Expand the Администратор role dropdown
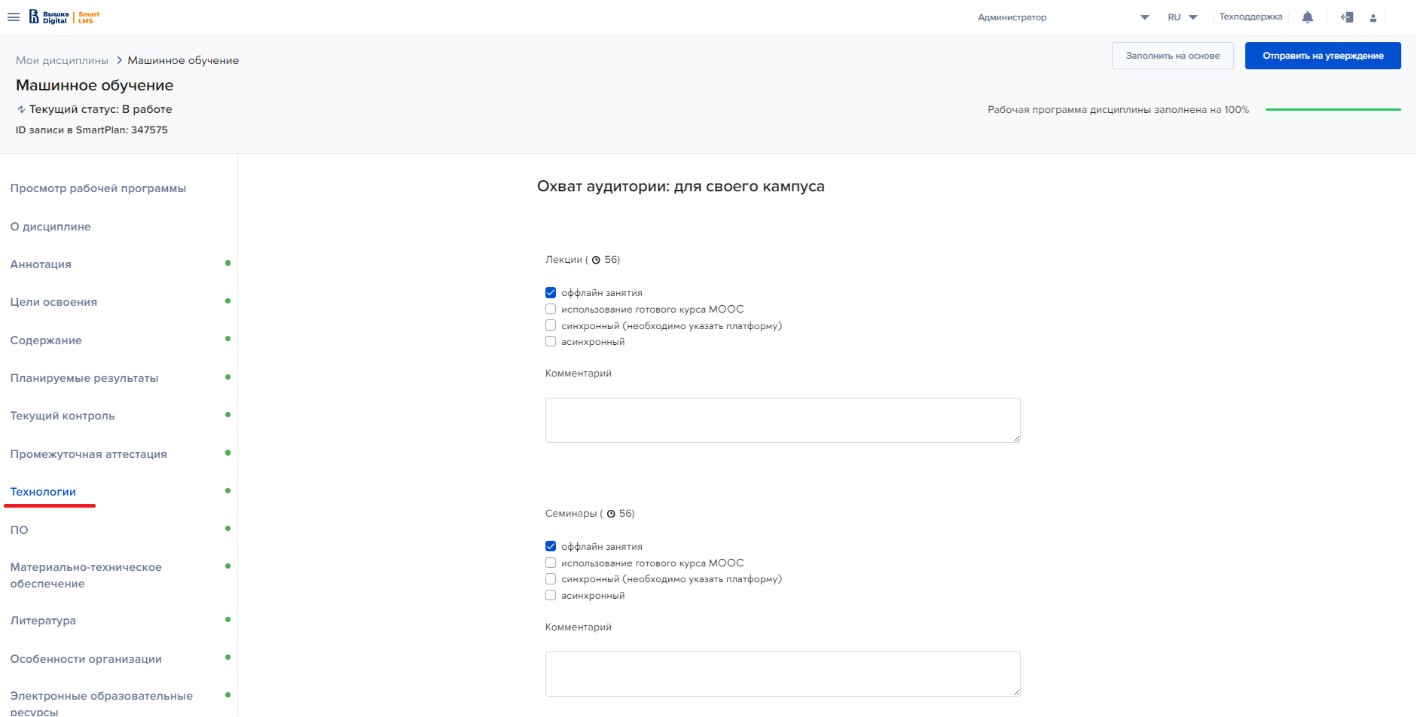This screenshot has height=717, width=1426. click(x=1144, y=17)
